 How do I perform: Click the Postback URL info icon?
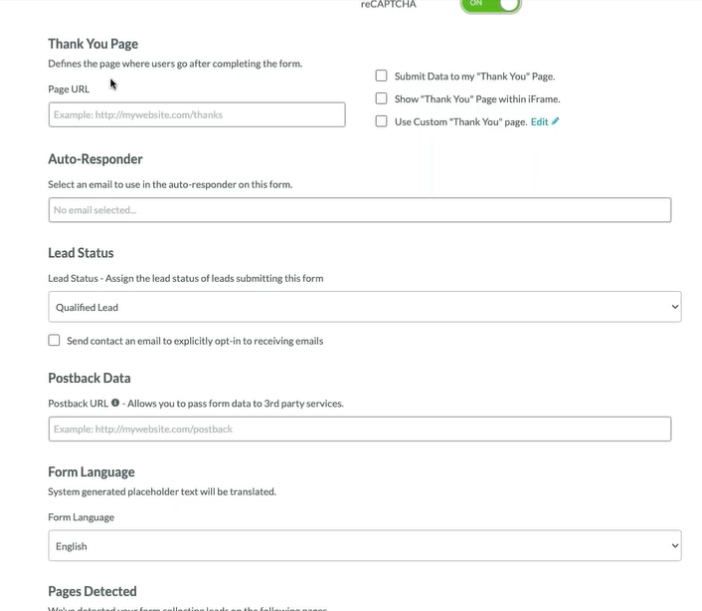[116, 404]
